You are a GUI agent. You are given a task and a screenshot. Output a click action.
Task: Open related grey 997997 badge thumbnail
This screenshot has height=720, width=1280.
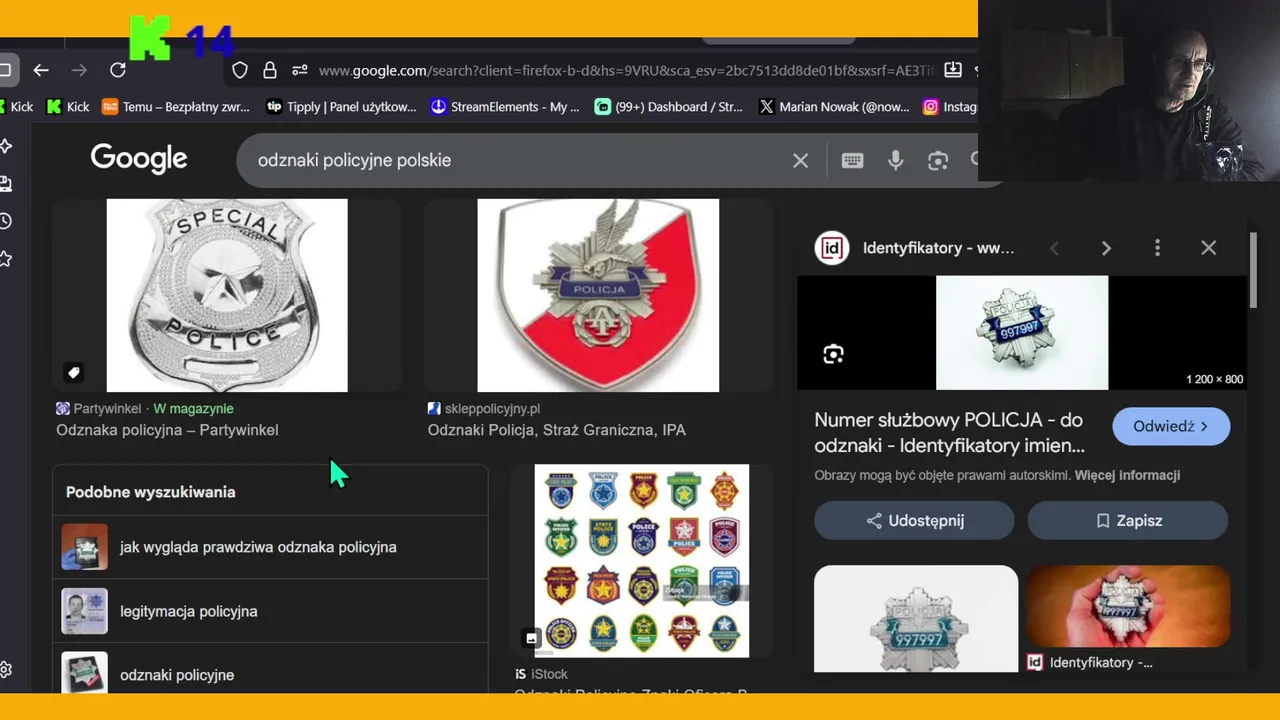click(916, 619)
